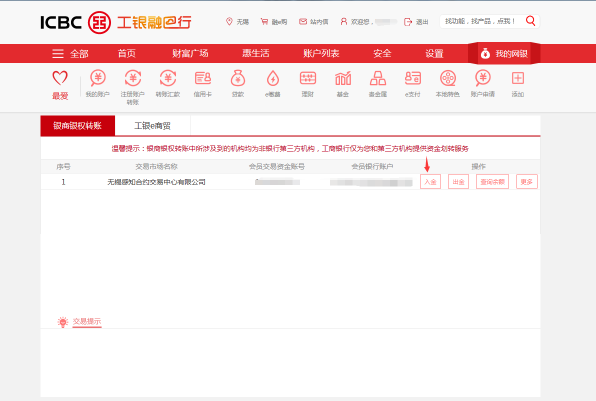Open 安全 in the navigation bar
This screenshot has width=596, height=401.
[x=382, y=54]
